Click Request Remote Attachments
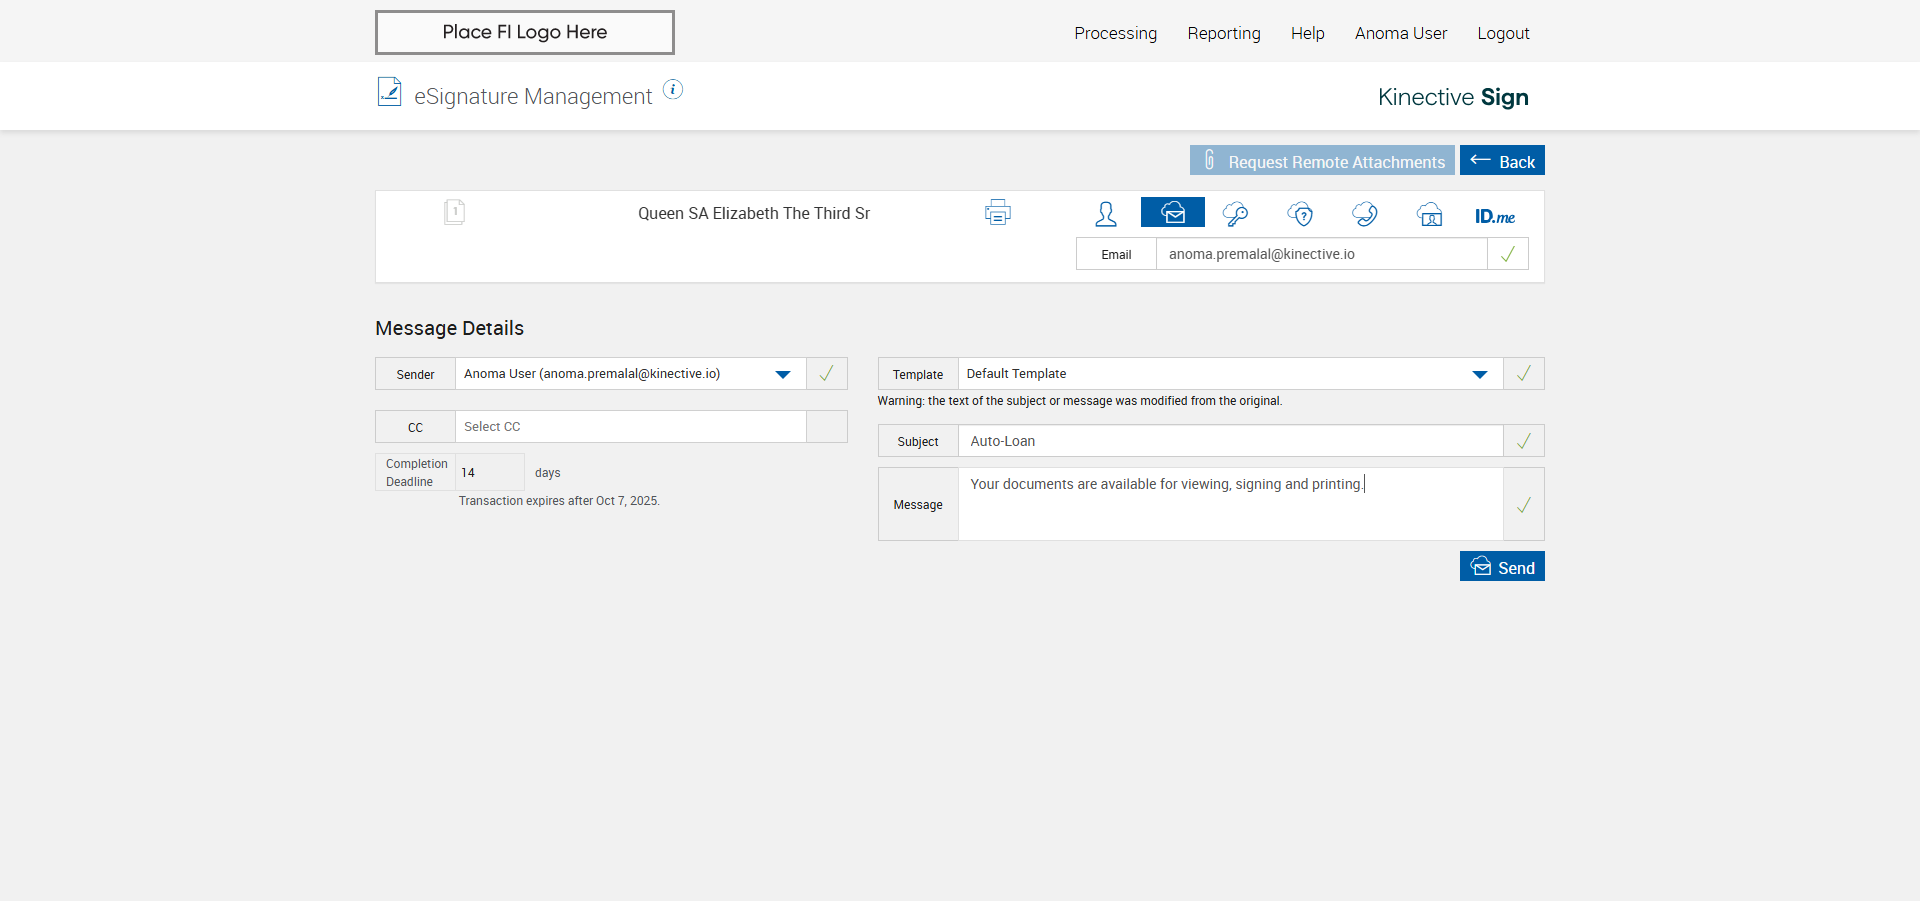This screenshot has width=1920, height=901. click(x=1321, y=161)
